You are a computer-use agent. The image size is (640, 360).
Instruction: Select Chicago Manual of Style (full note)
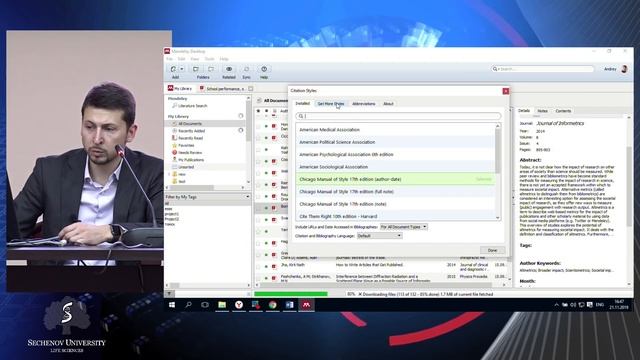[395, 191]
